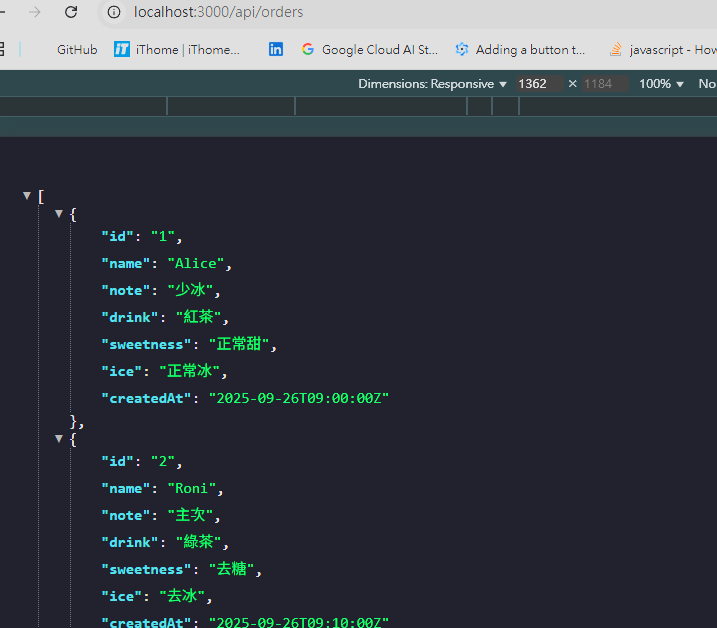Click the Google icon on the Cloud AI bookmark

tap(308, 49)
